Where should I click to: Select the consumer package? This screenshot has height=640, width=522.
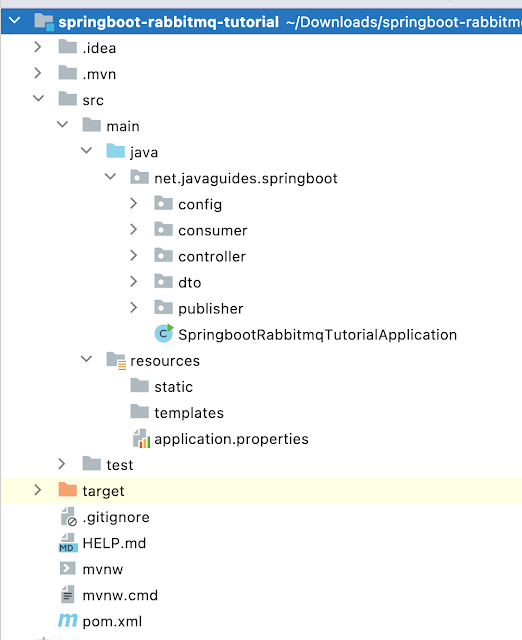[x=213, y=231]
